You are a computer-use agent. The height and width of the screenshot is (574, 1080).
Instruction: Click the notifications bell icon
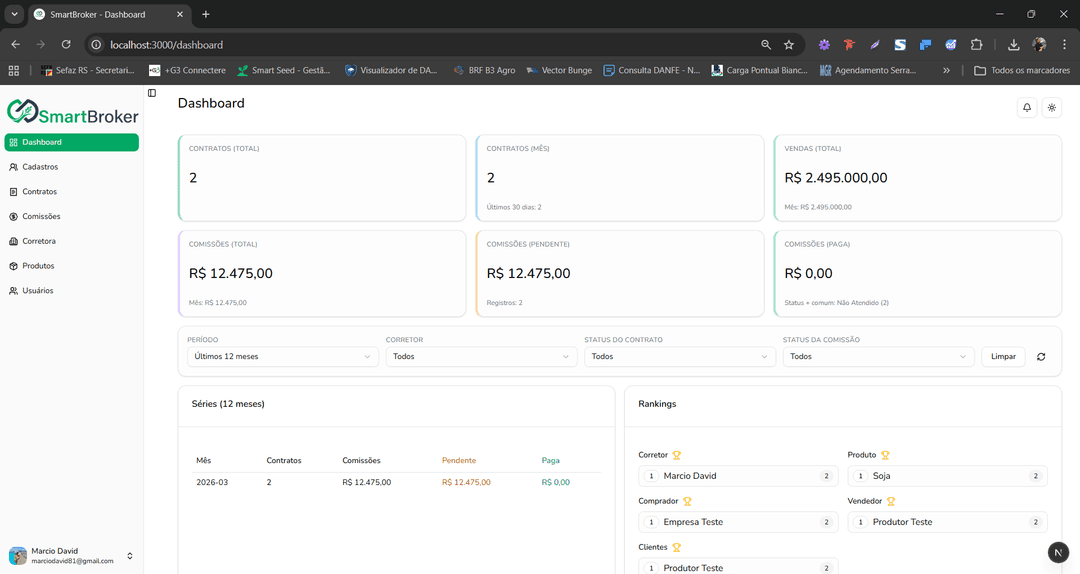(x=1026, y=108)
